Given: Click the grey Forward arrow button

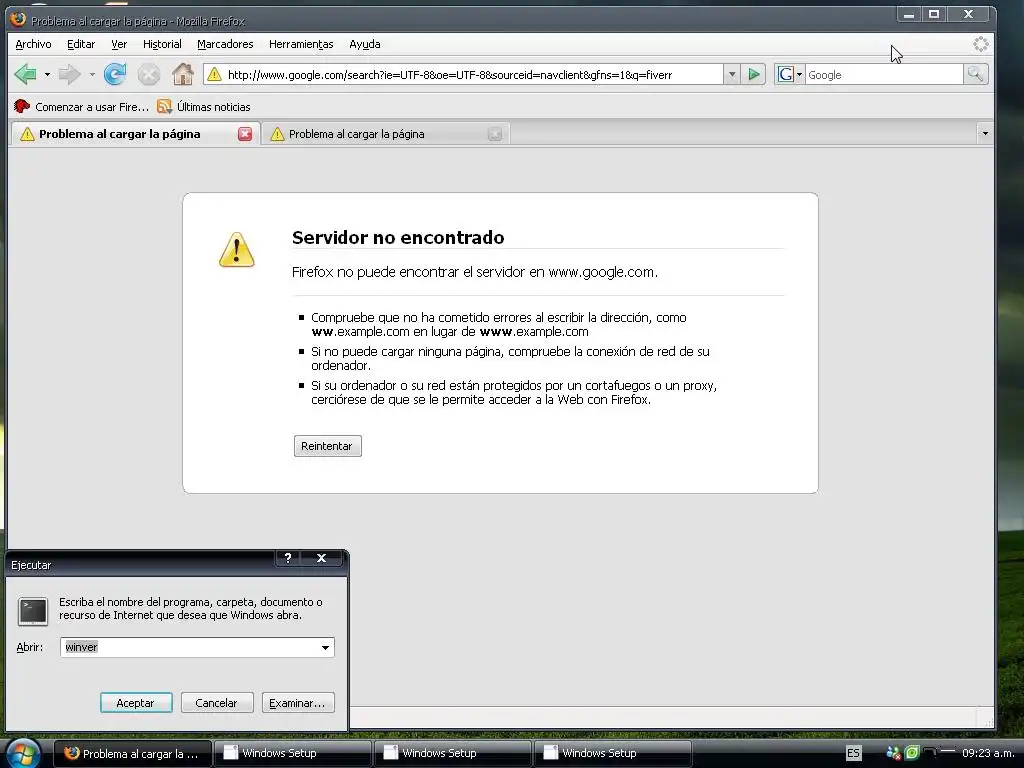Looking at the screenshot, I should (69, 74).
